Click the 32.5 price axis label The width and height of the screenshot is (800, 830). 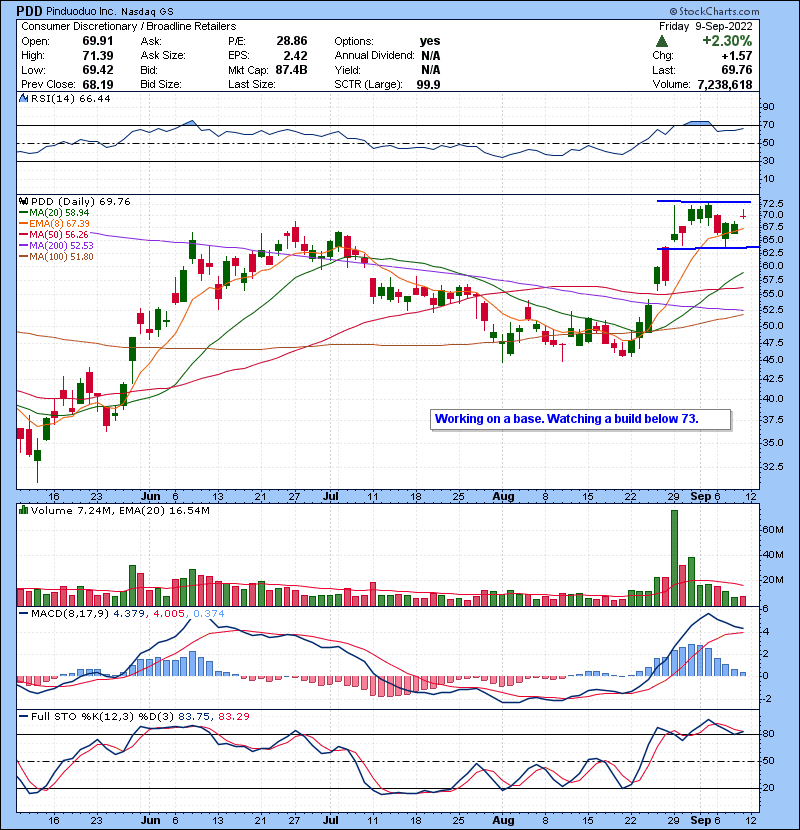pos(773,467)
